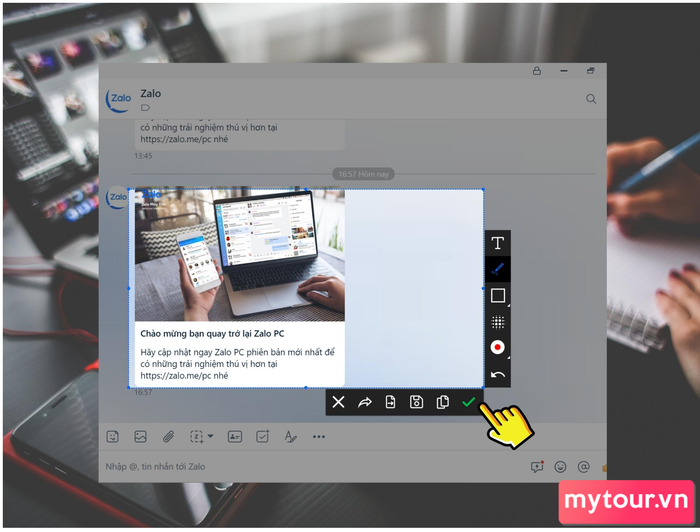Click the create task checkbox icon
700x532 pixels.
(262, 436)
